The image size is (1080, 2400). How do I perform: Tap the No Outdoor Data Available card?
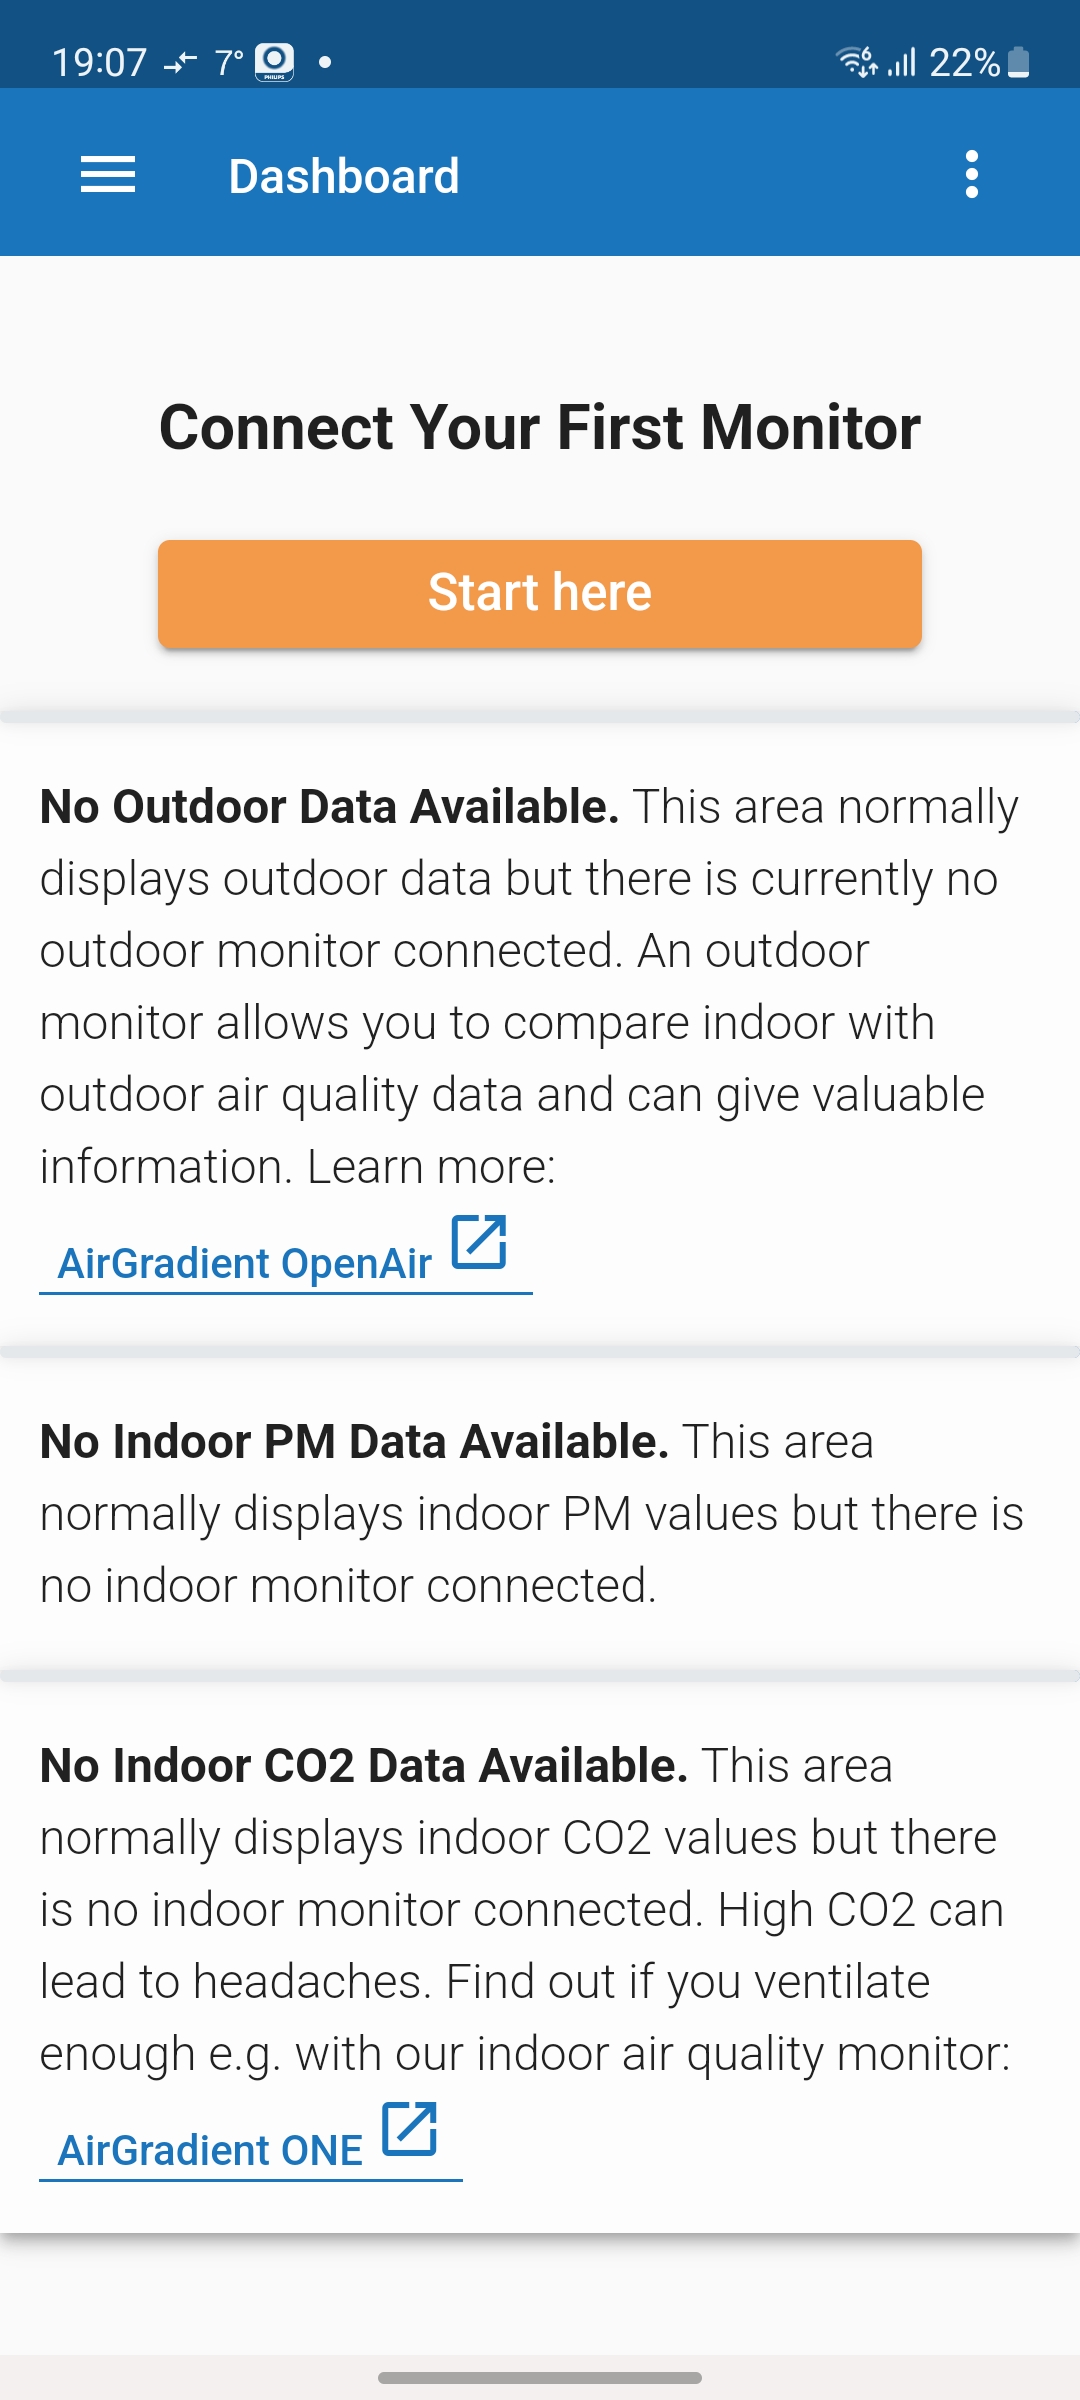(x=540, y=1035)
